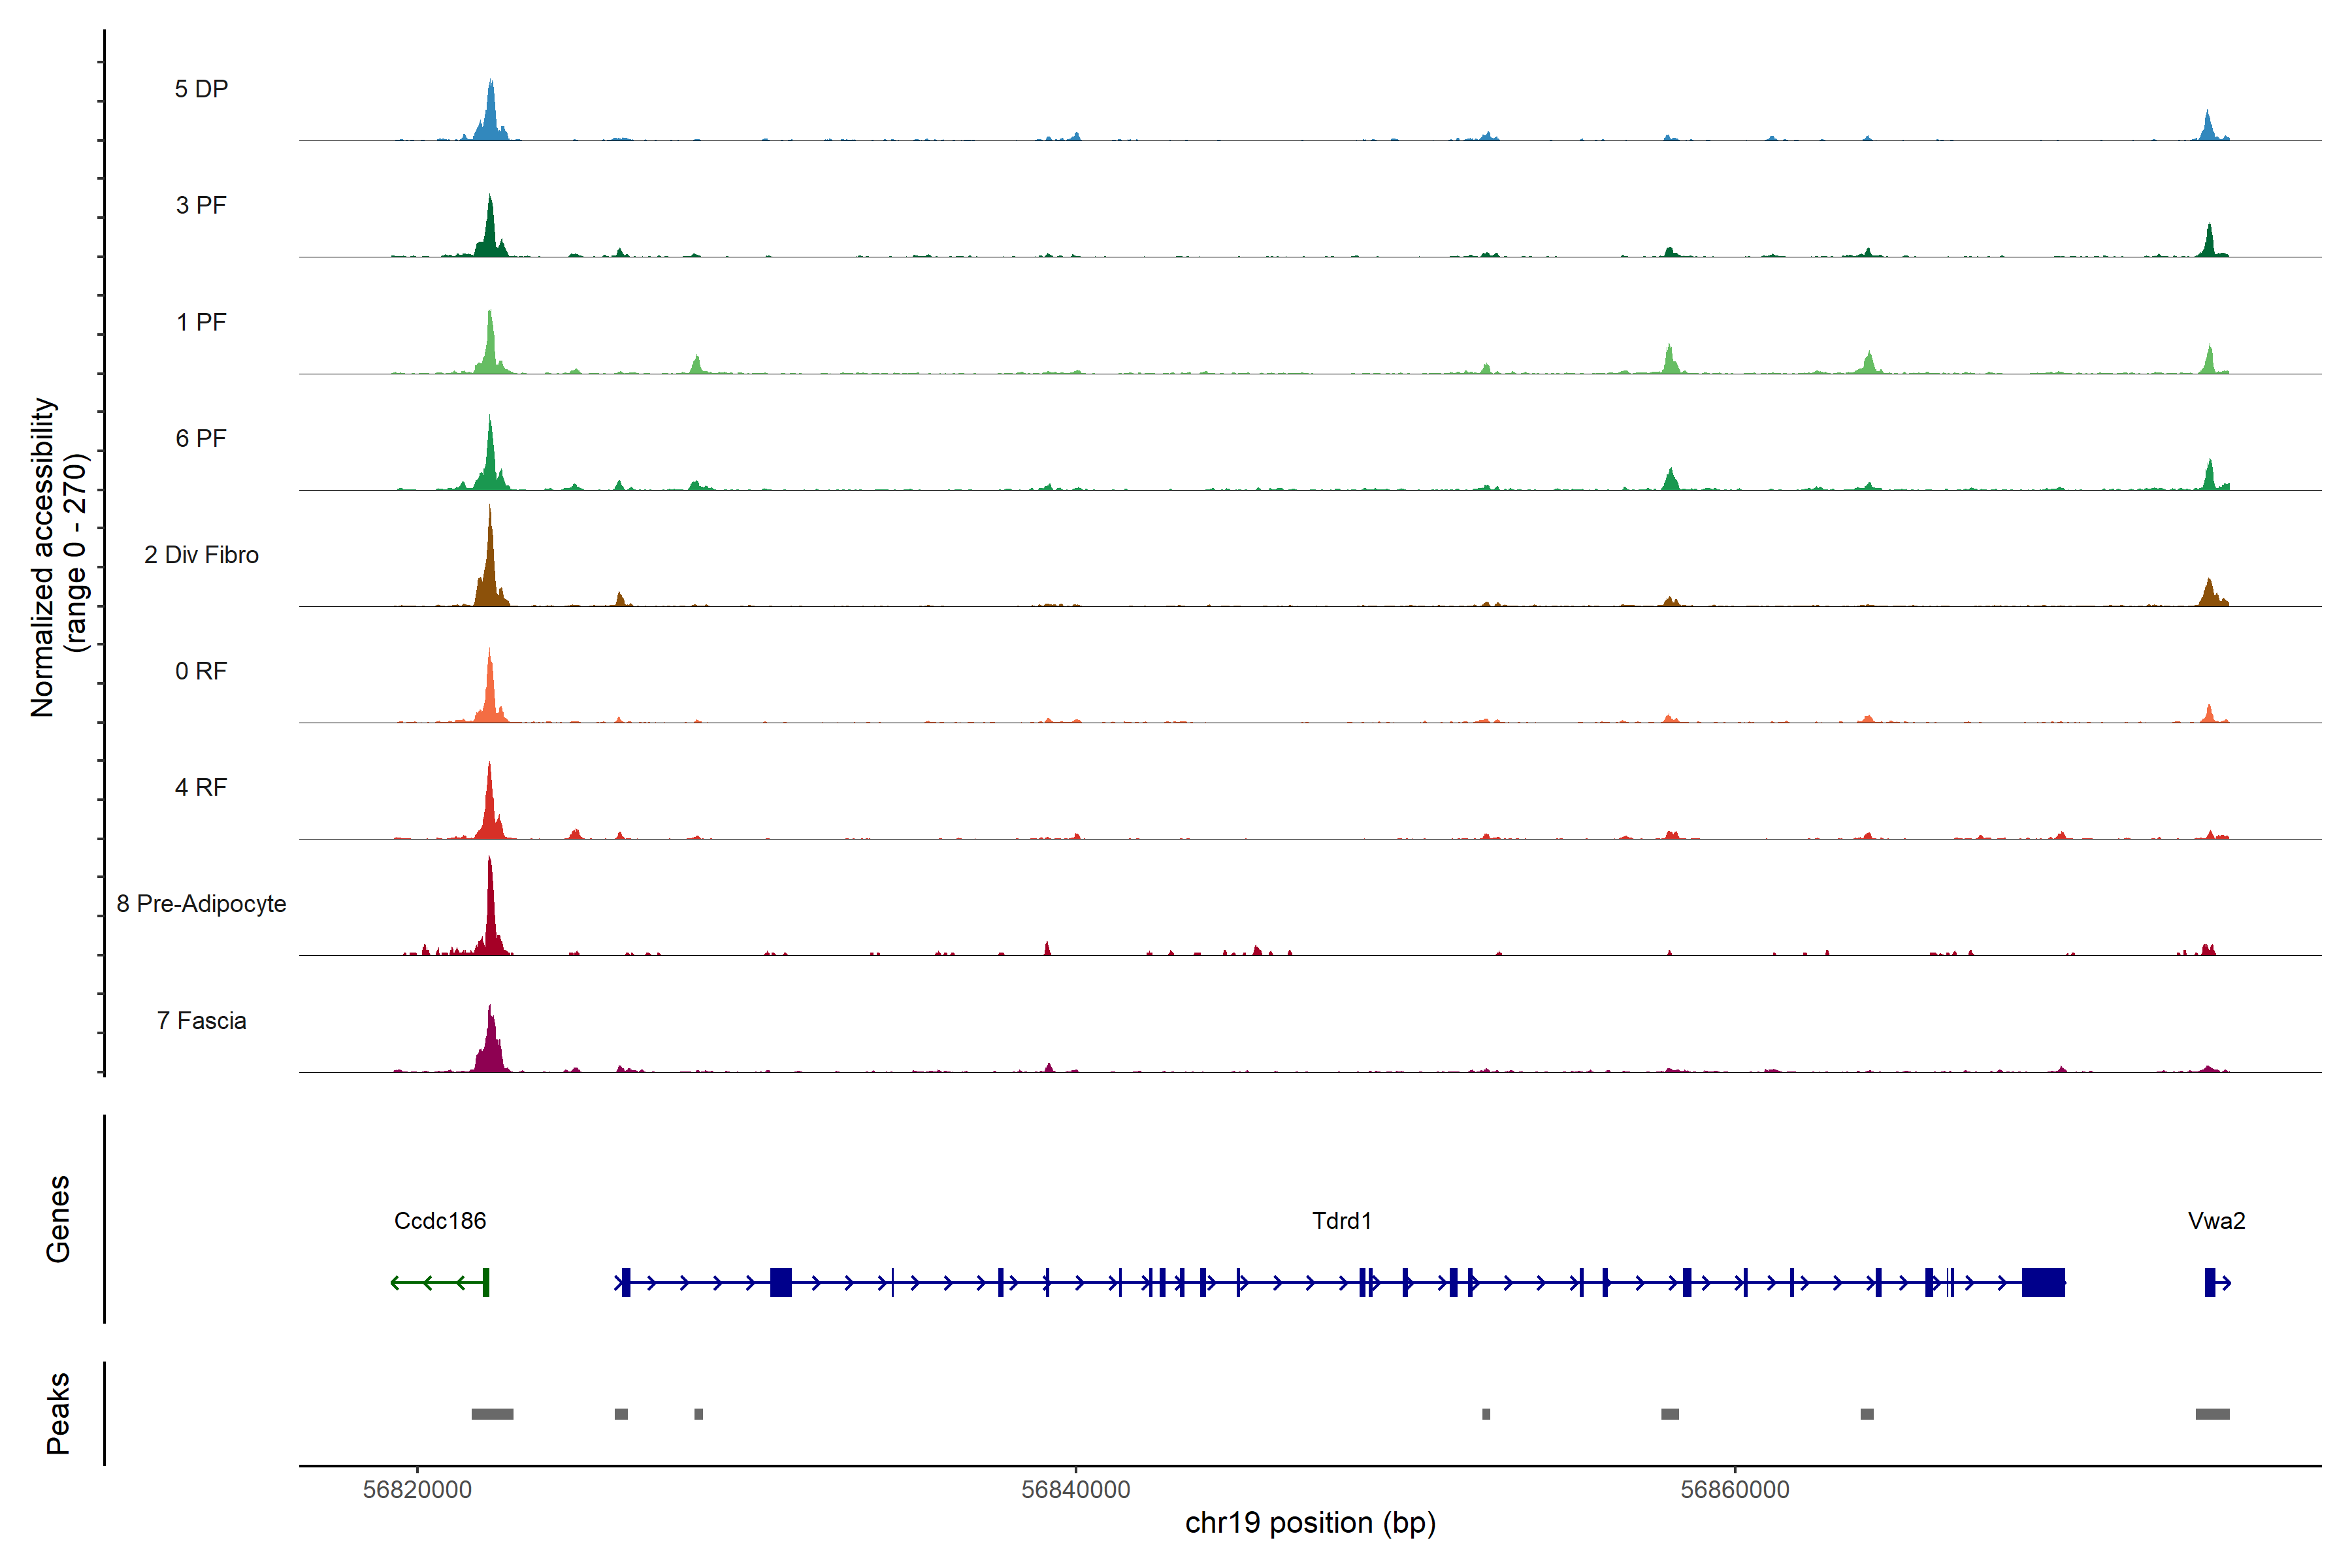The height and width of the screenshot is (1568, 2352).
Task: Click the 56840000 axis tick label
Action: (x=1075, y=1489)
